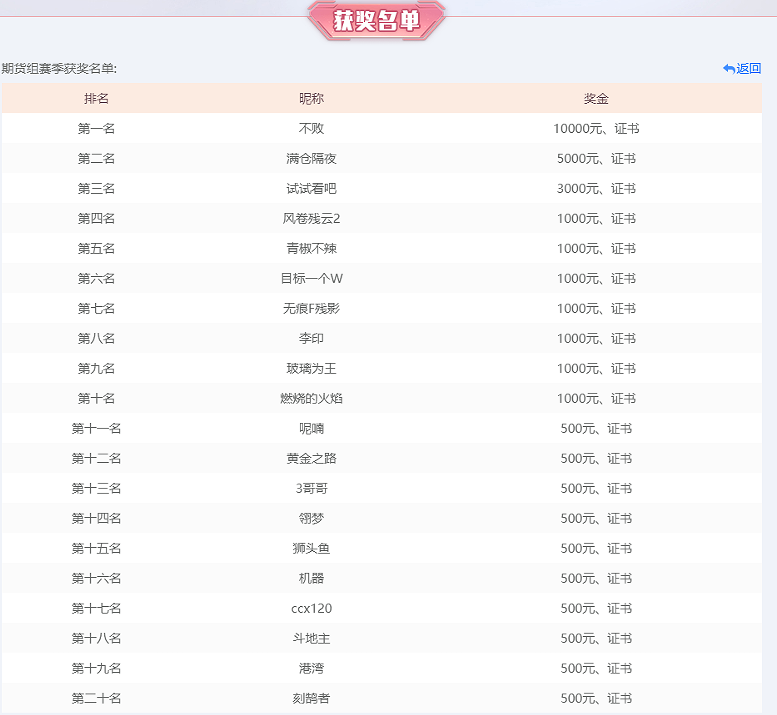Click the 3000元、证书 prize cell

(x=596, y=189)
